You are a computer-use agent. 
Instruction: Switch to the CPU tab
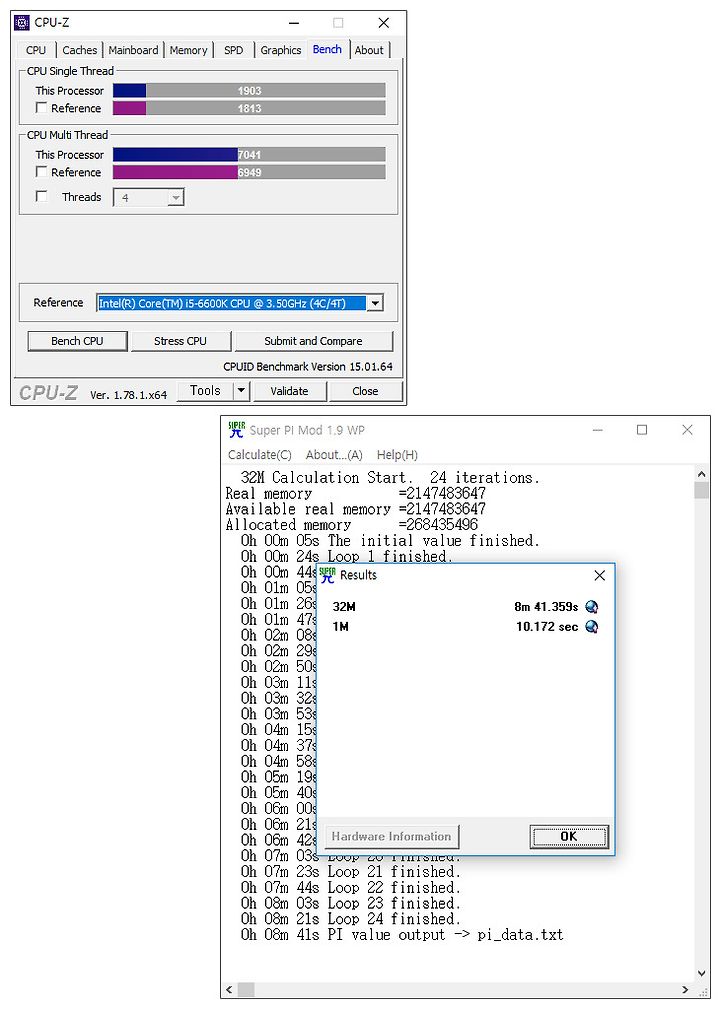35,50
